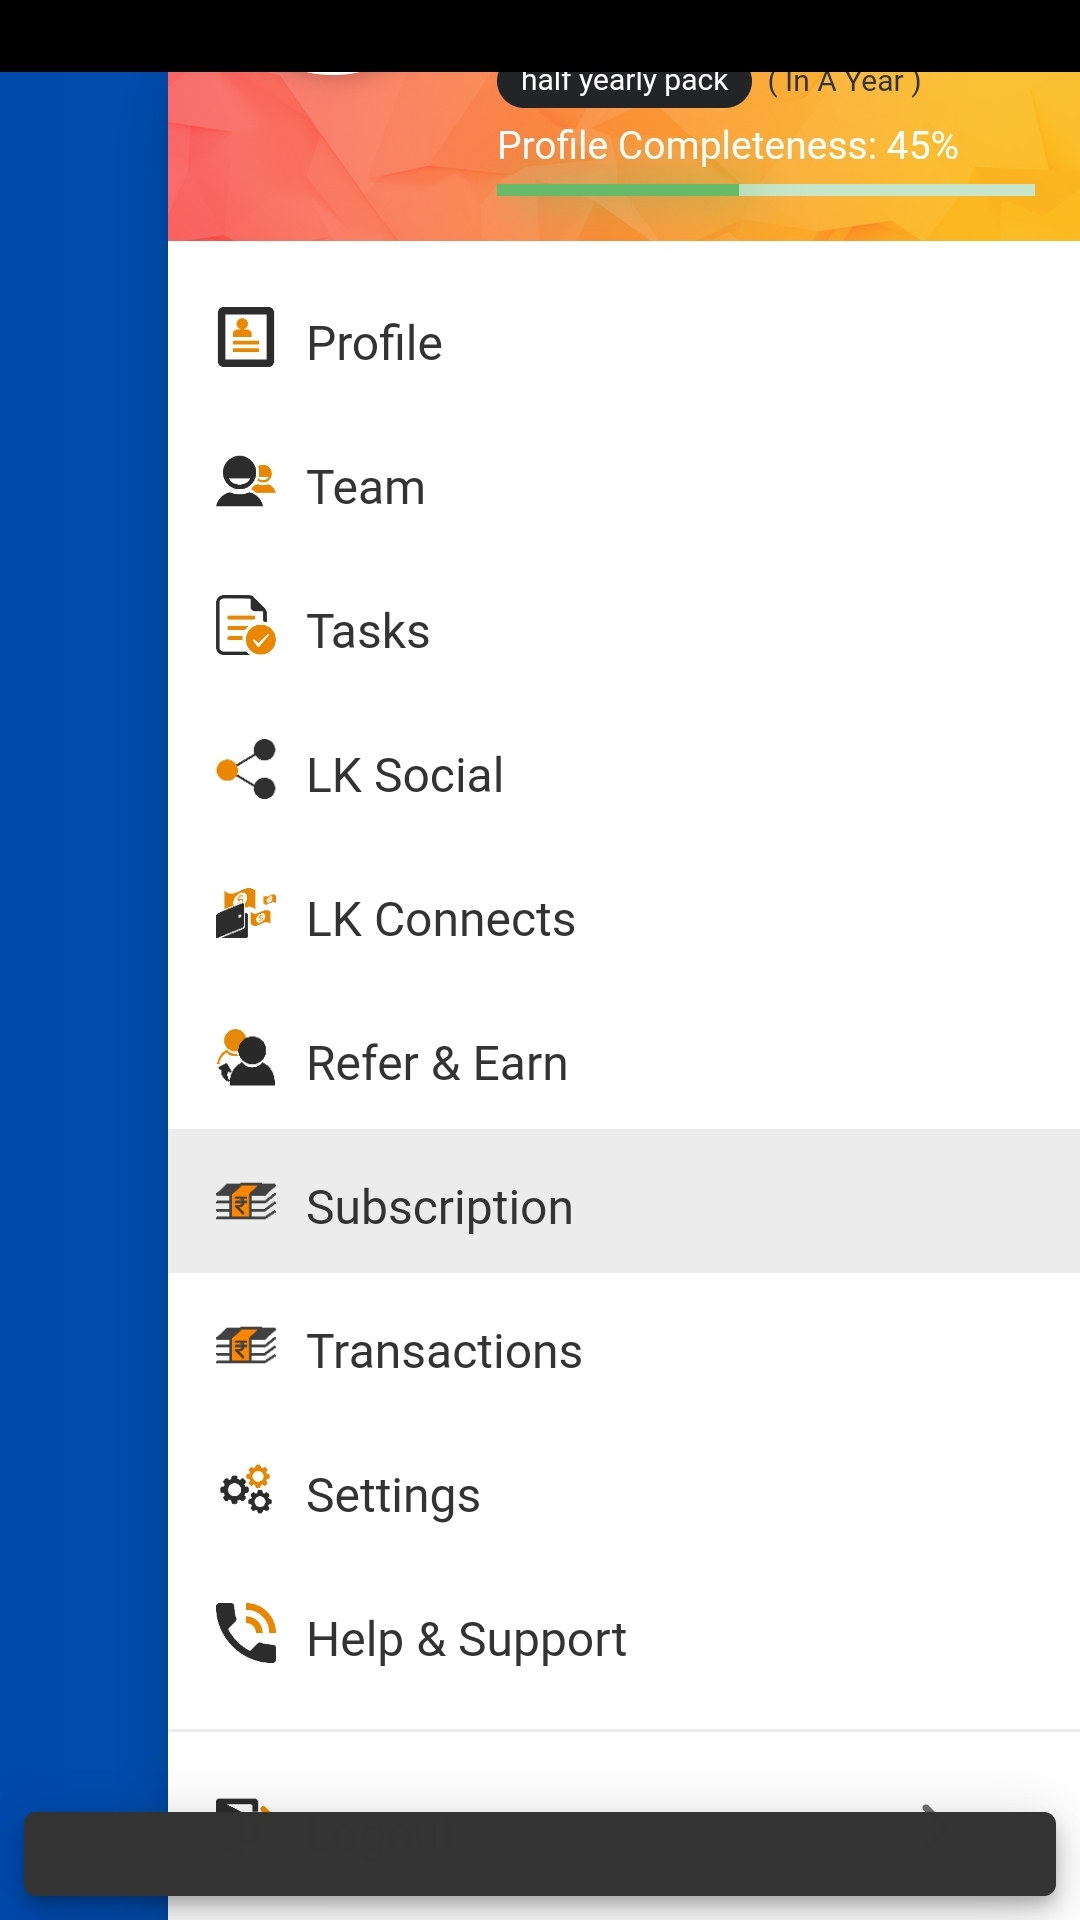Image resolution: width=1080 pixels, height=1920 pixels.
Task: Click the Team members icon
Action: coord(246,482)
